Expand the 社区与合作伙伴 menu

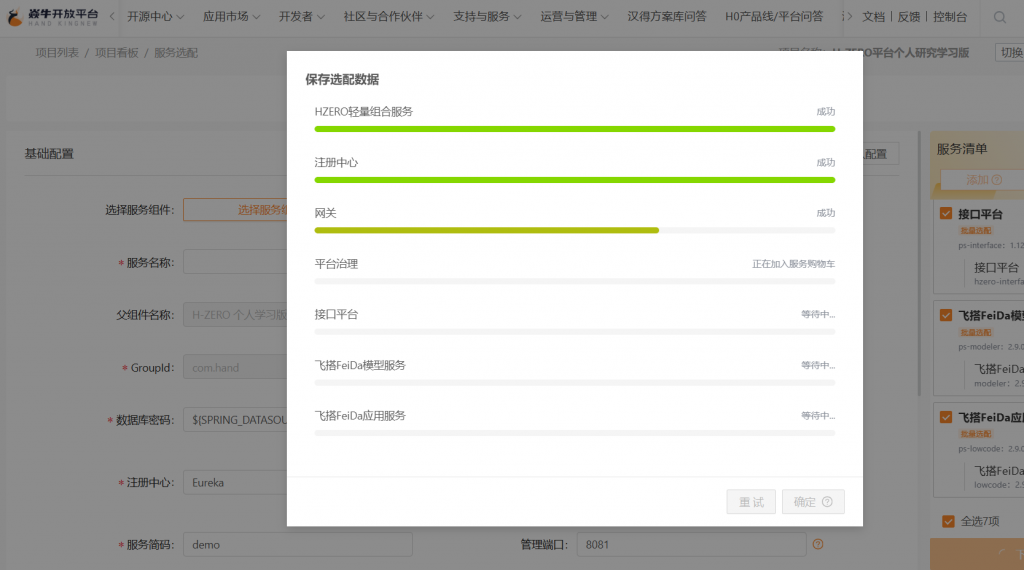click(388, 17)
